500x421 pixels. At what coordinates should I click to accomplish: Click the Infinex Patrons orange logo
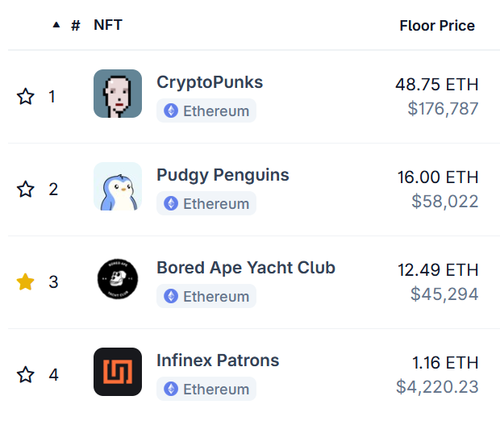coord(118,372)
